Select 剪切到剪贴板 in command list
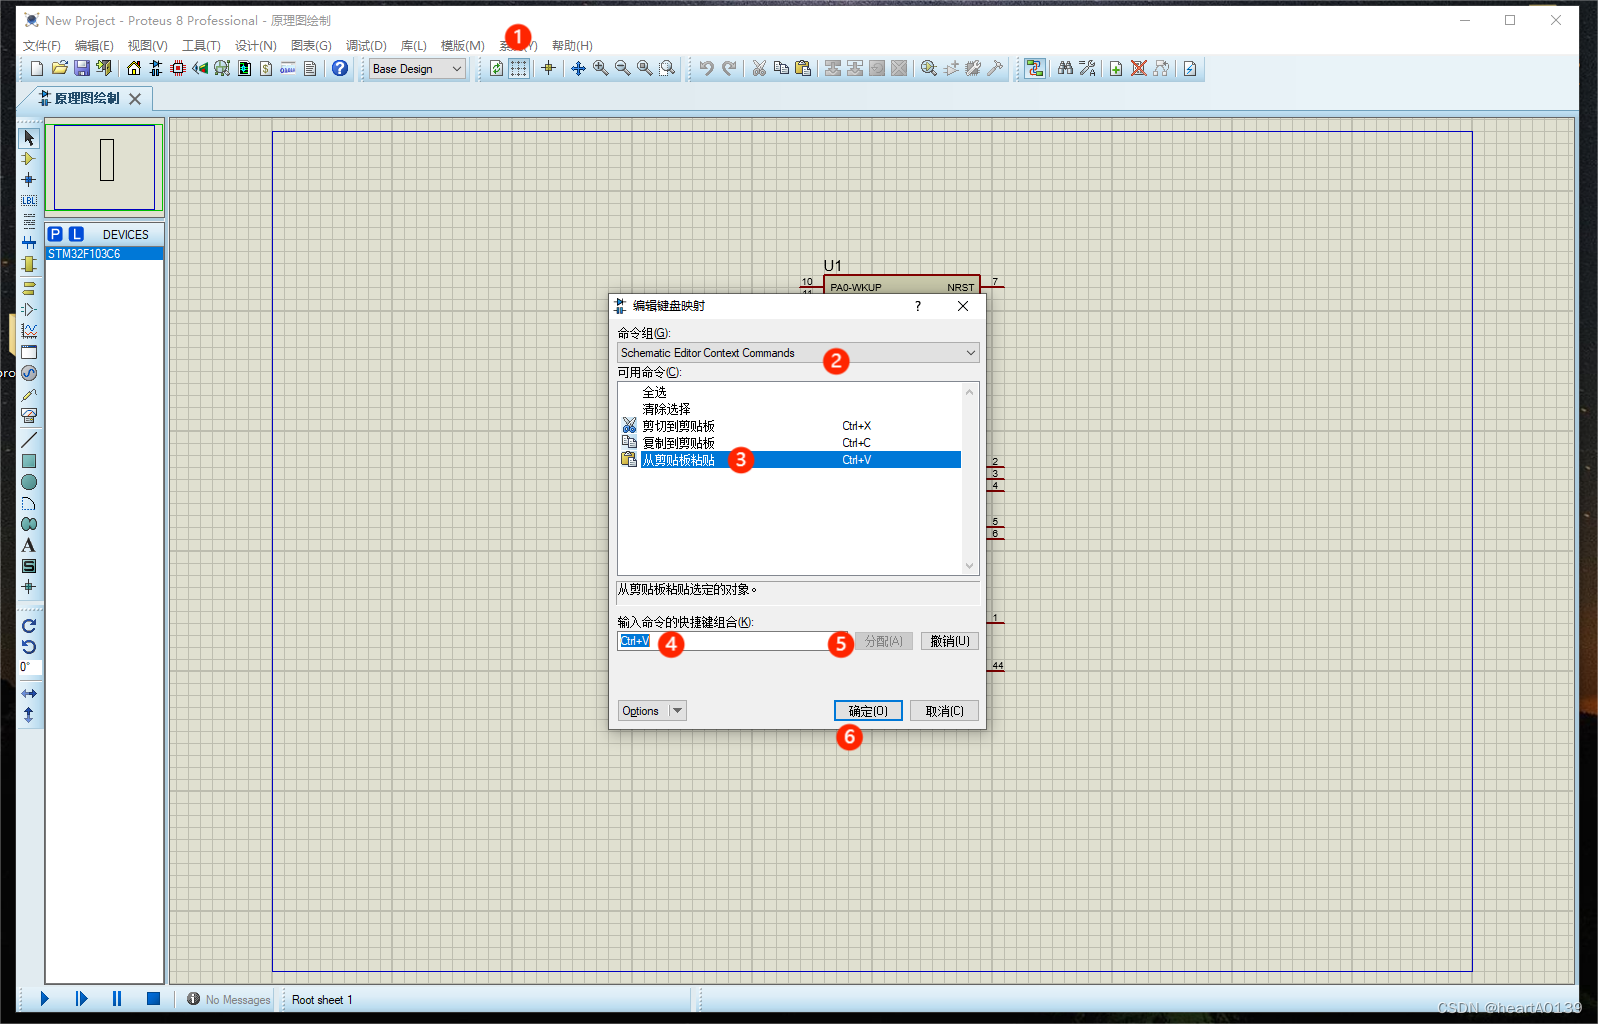The image size is (1598, 1024). point(678,426)
